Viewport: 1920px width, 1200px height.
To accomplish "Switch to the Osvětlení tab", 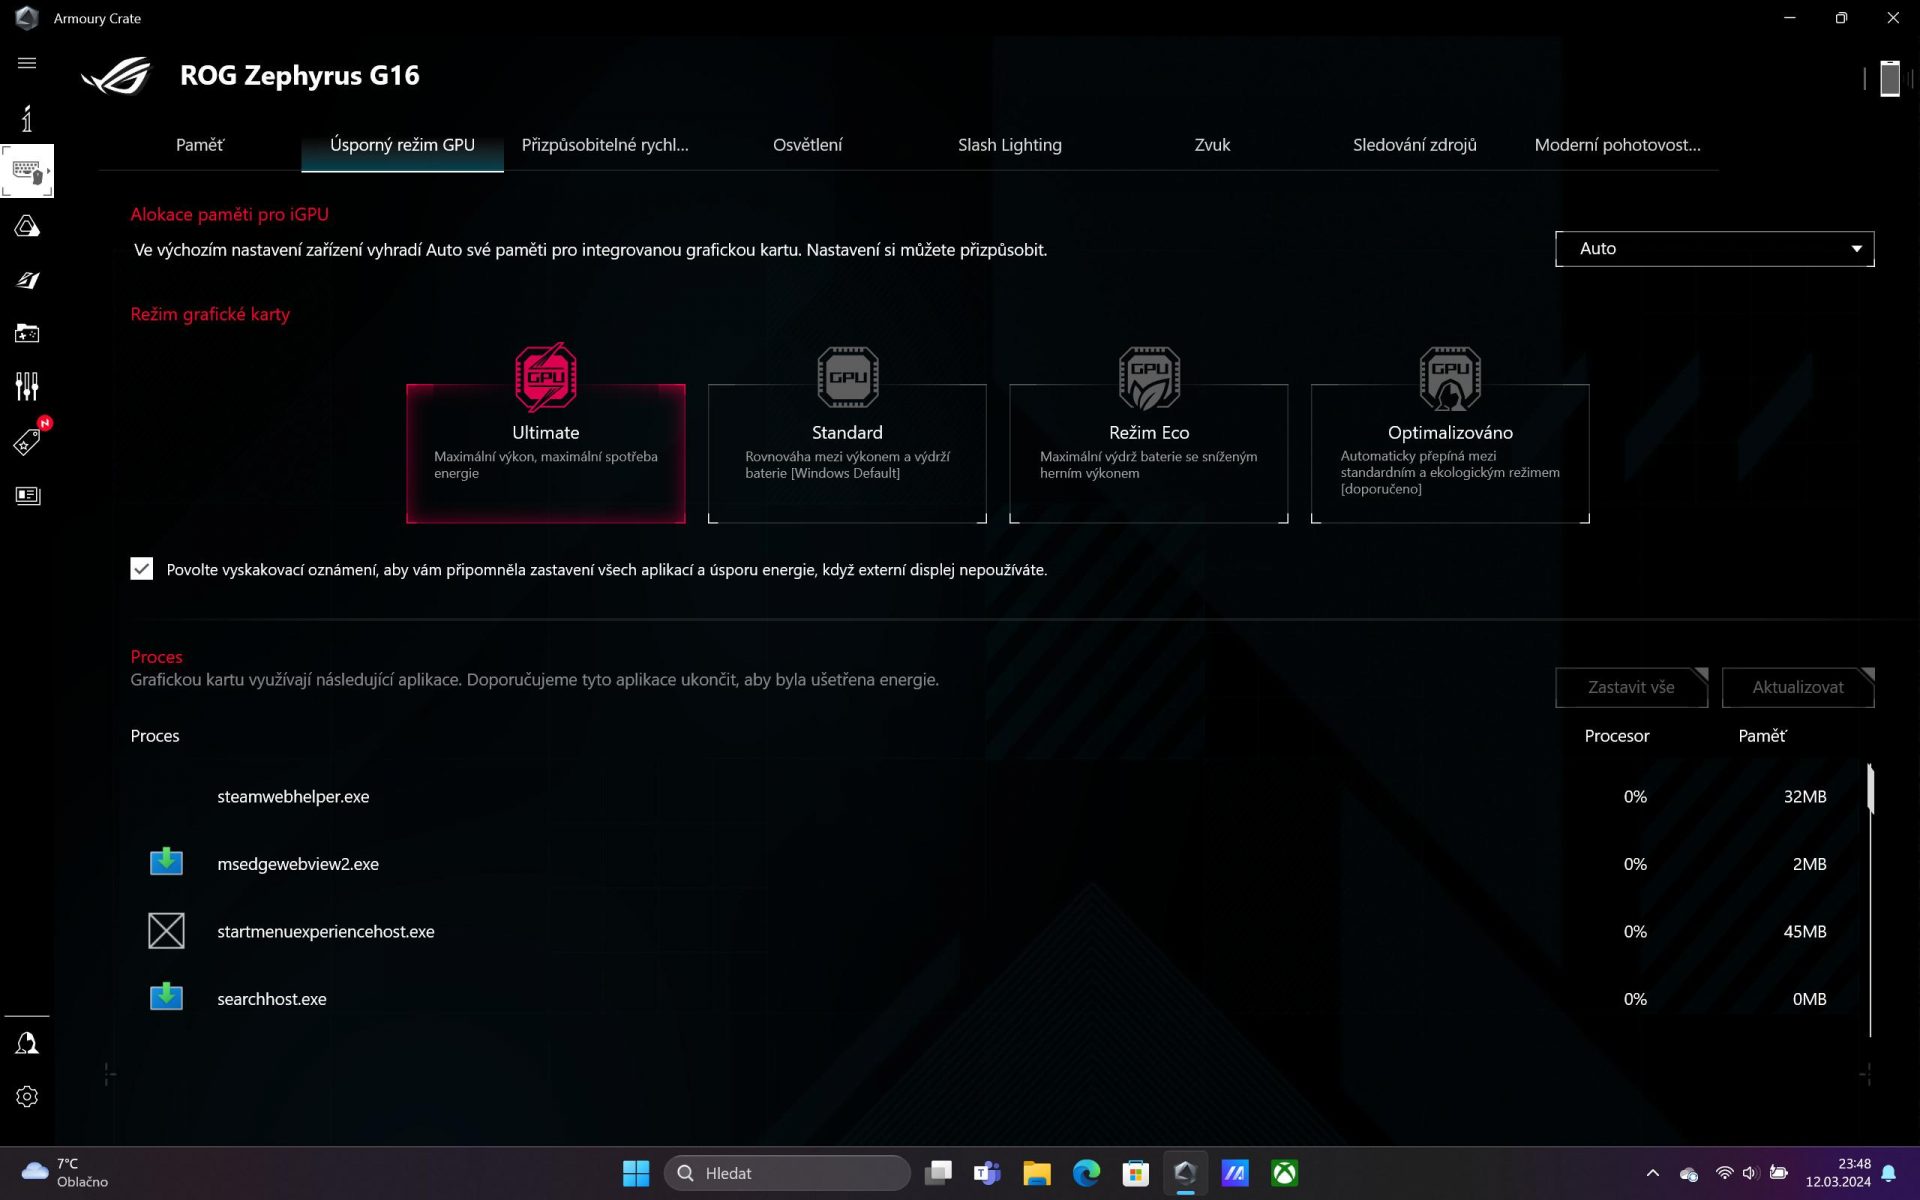I will (x=807, y=145).
